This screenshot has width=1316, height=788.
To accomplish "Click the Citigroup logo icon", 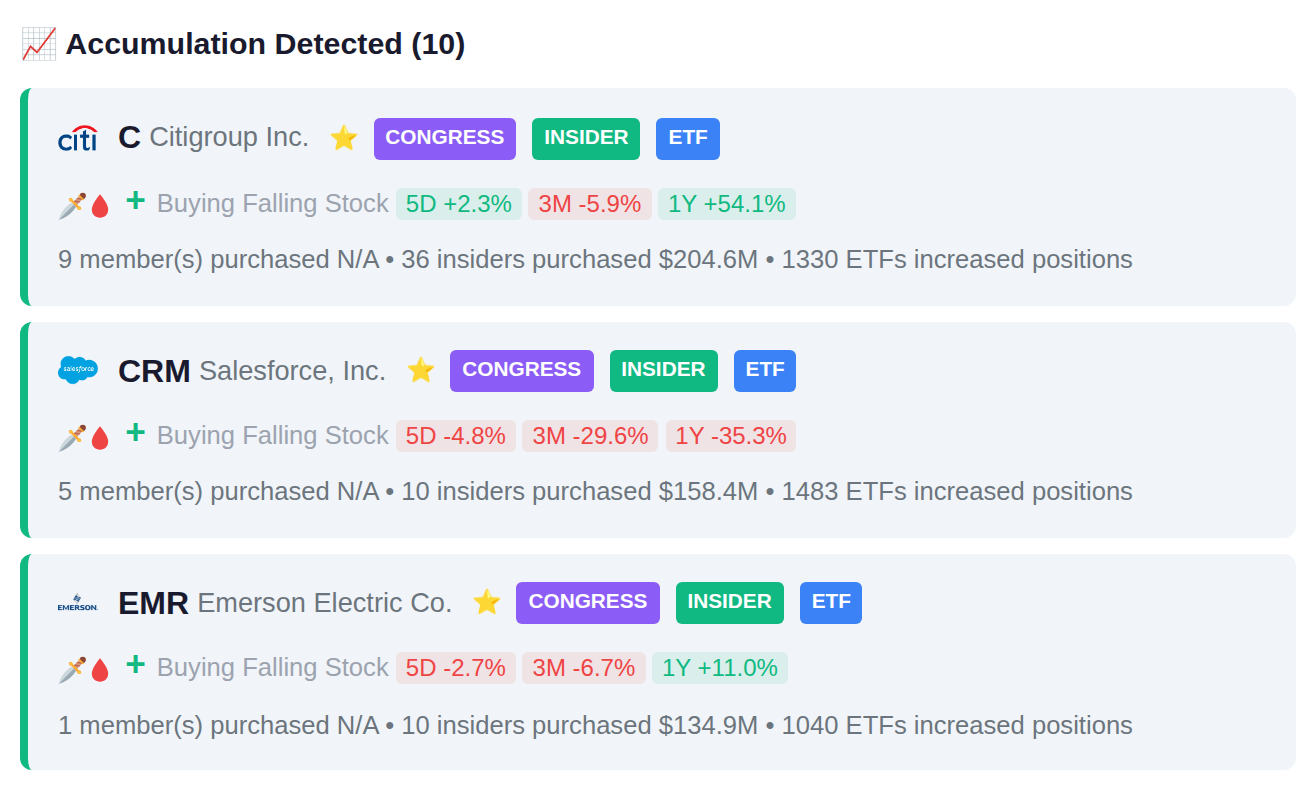I will 78,139.
